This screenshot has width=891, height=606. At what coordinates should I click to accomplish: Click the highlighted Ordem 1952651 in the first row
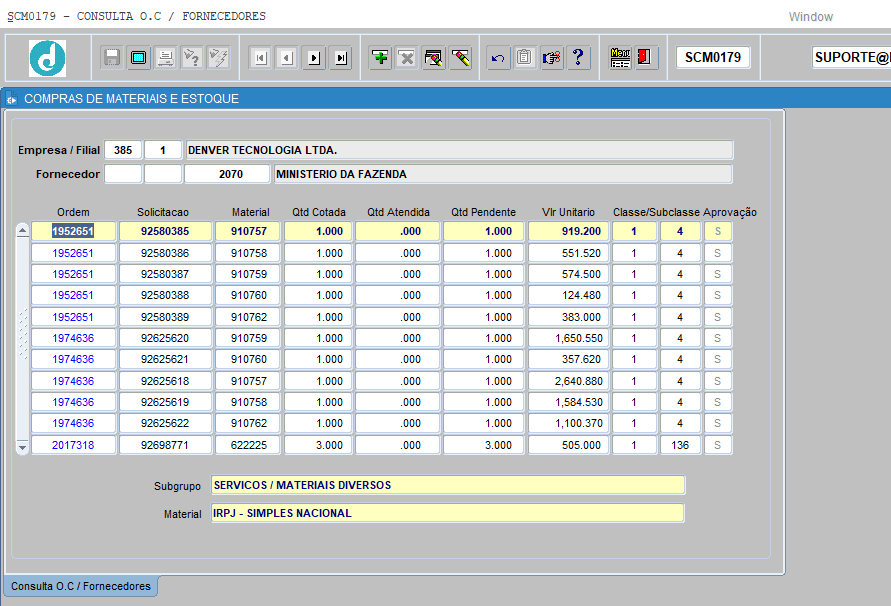click(x=73, y=231)
